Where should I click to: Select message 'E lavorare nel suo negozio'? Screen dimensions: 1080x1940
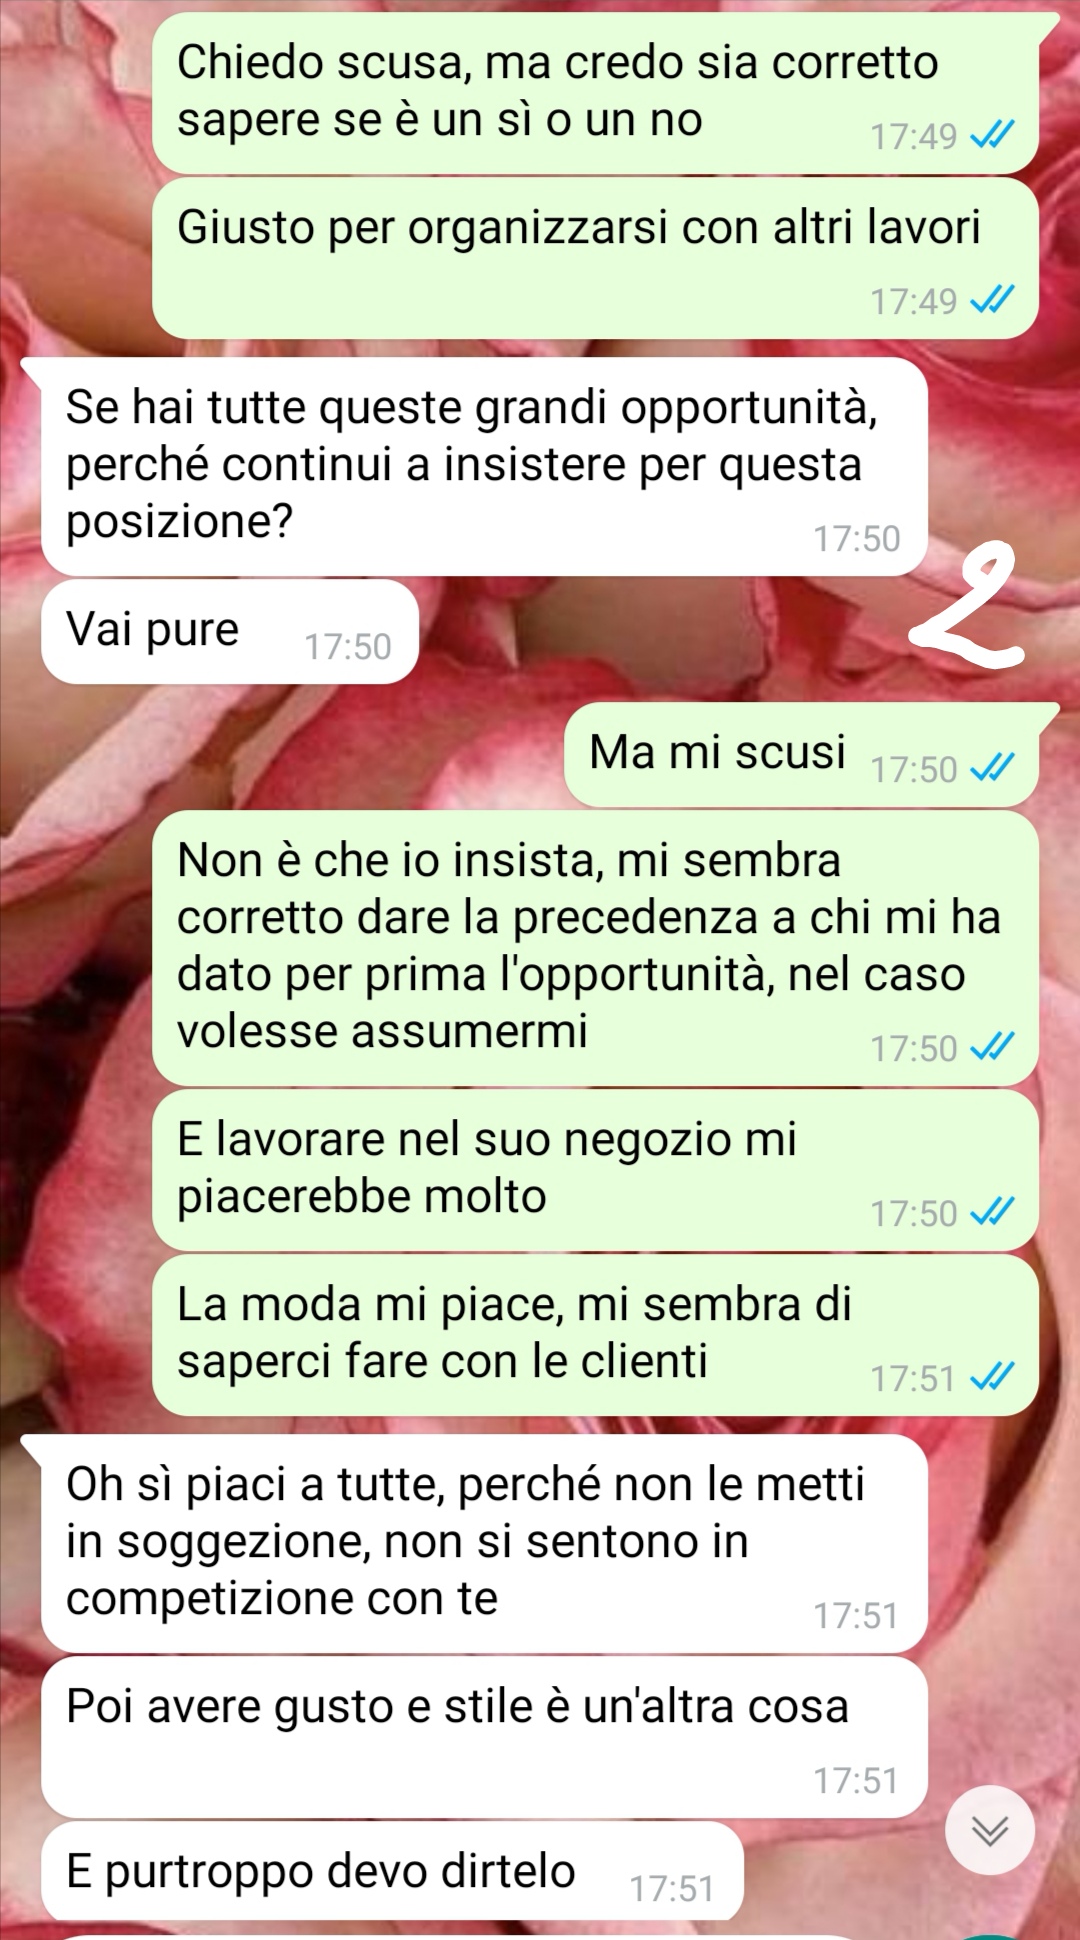point(595,1170)
